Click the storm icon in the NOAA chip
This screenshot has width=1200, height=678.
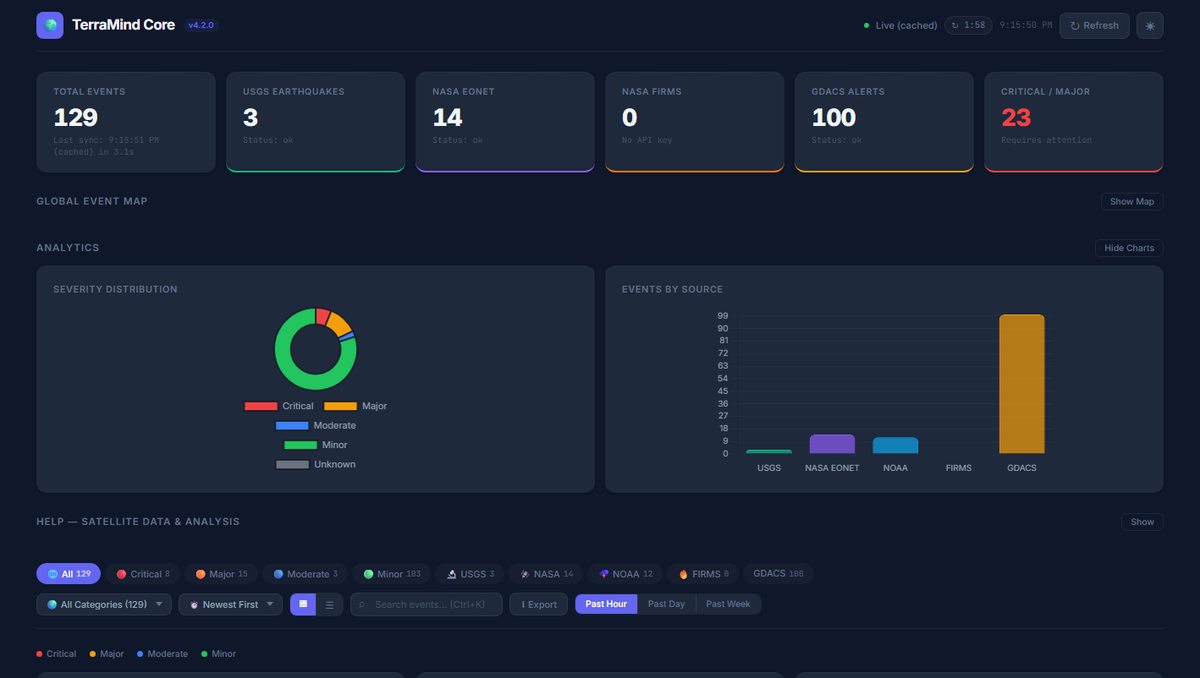[604, 574]
